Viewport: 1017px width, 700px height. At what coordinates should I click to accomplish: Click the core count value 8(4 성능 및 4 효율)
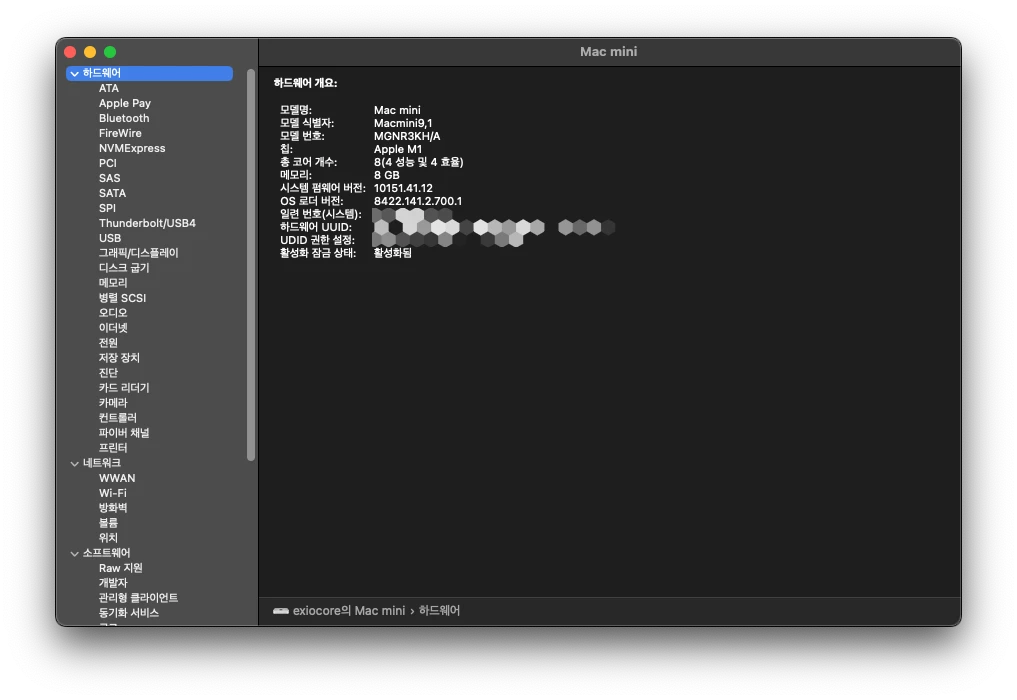[x=418, y=162]
